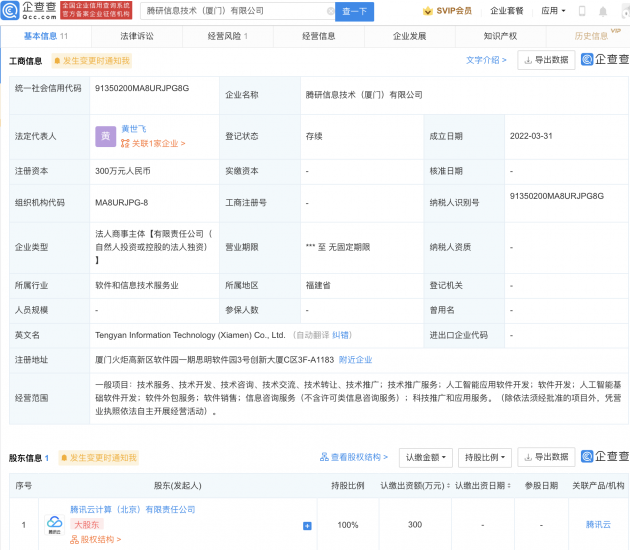The width and height of the screenshot is (630, 550).
Task: Open 关联1家企业 link
Action: 153,143
